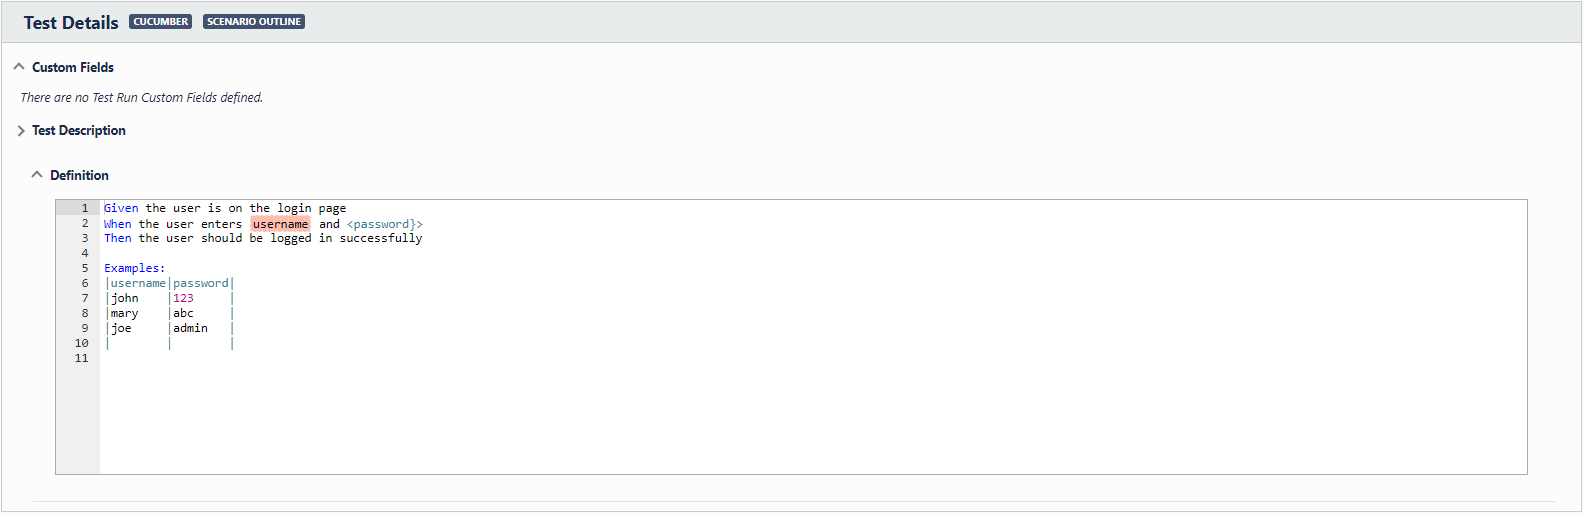1585x516 pixels.
Task: Click the highlighted username word in line 2
Action: click(281, 224)
